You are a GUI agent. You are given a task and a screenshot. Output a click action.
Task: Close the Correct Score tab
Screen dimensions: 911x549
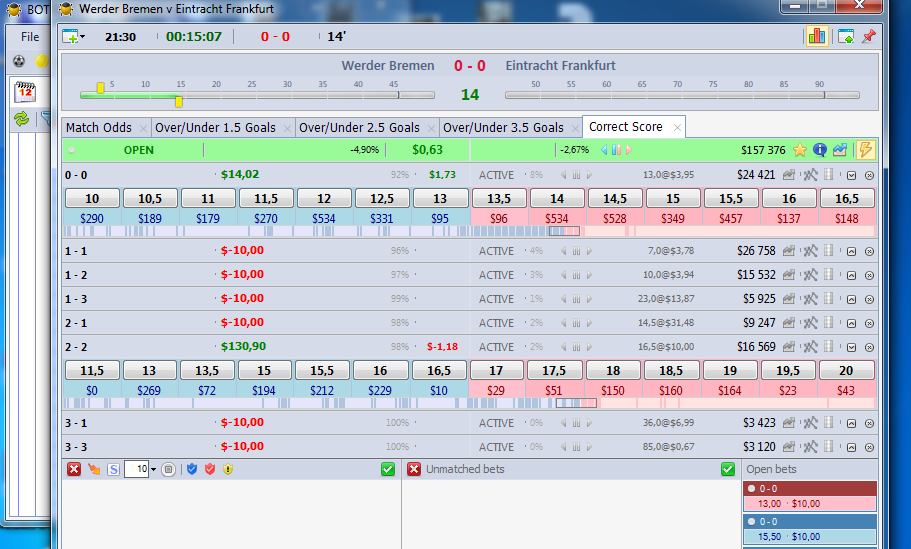[677, 127]
